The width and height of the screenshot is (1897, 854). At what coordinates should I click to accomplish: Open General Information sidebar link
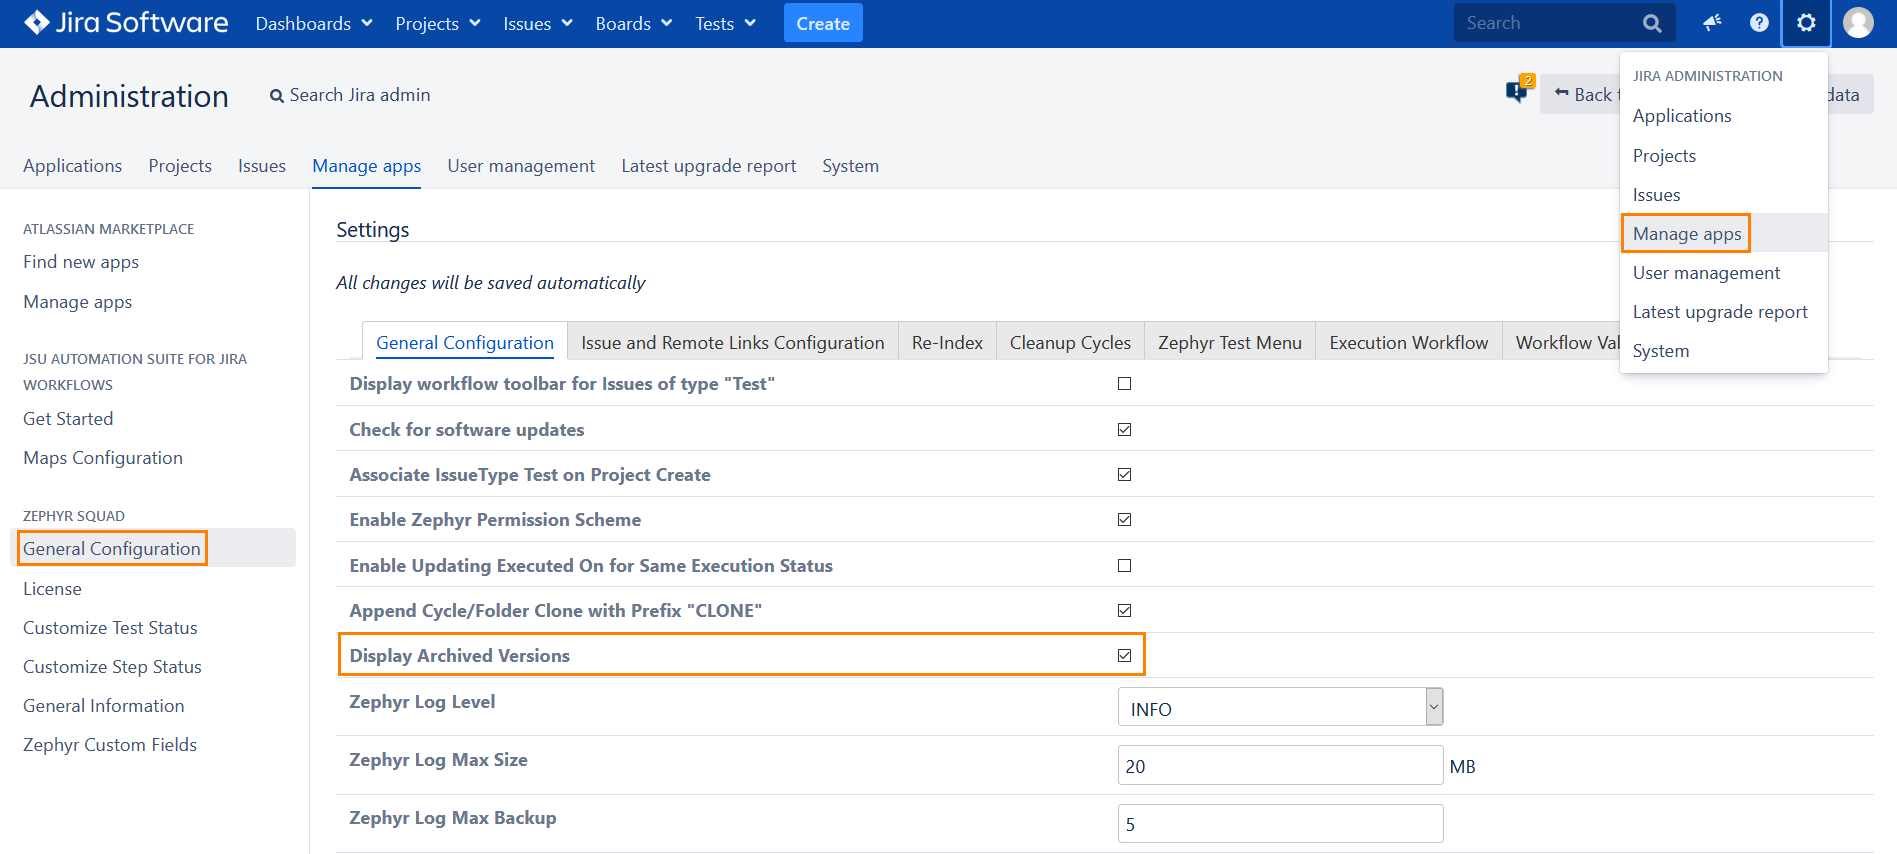(x=104, y=706)
